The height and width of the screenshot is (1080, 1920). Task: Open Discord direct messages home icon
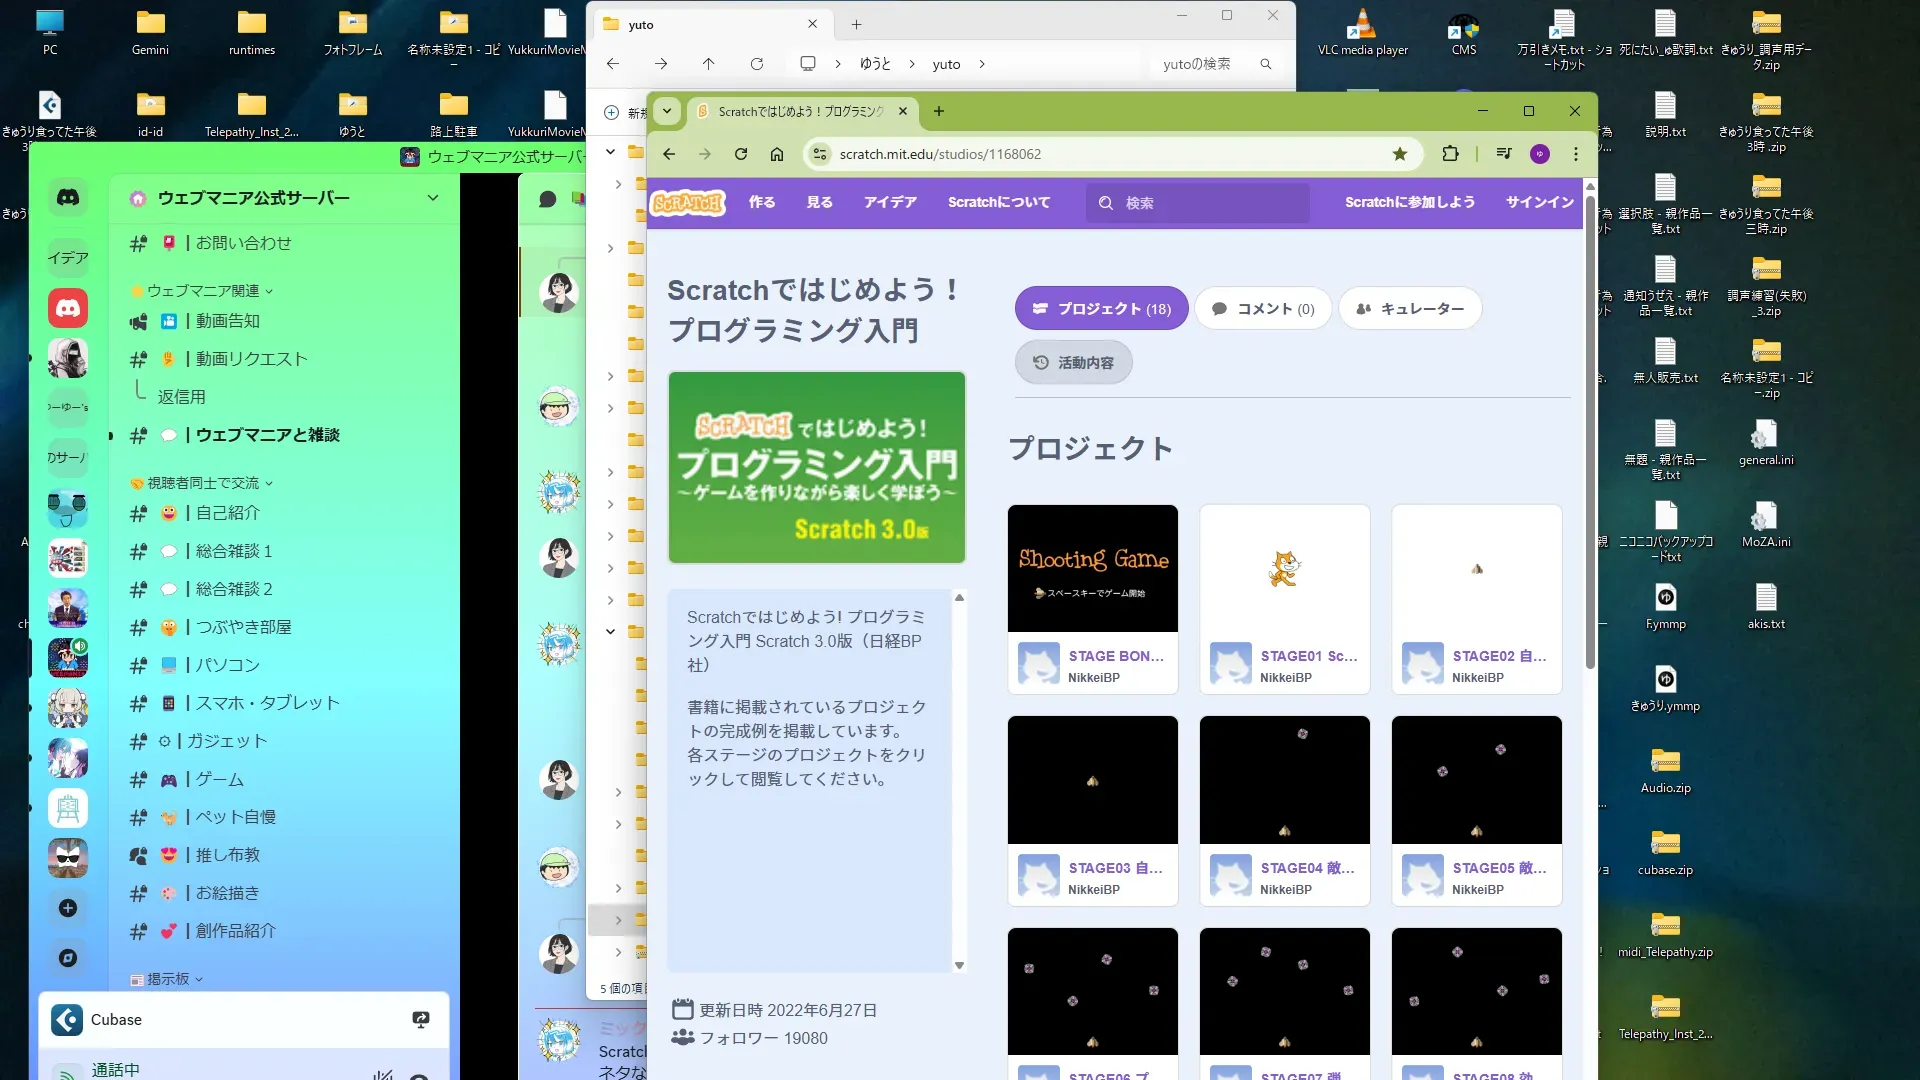coord(68,198)
